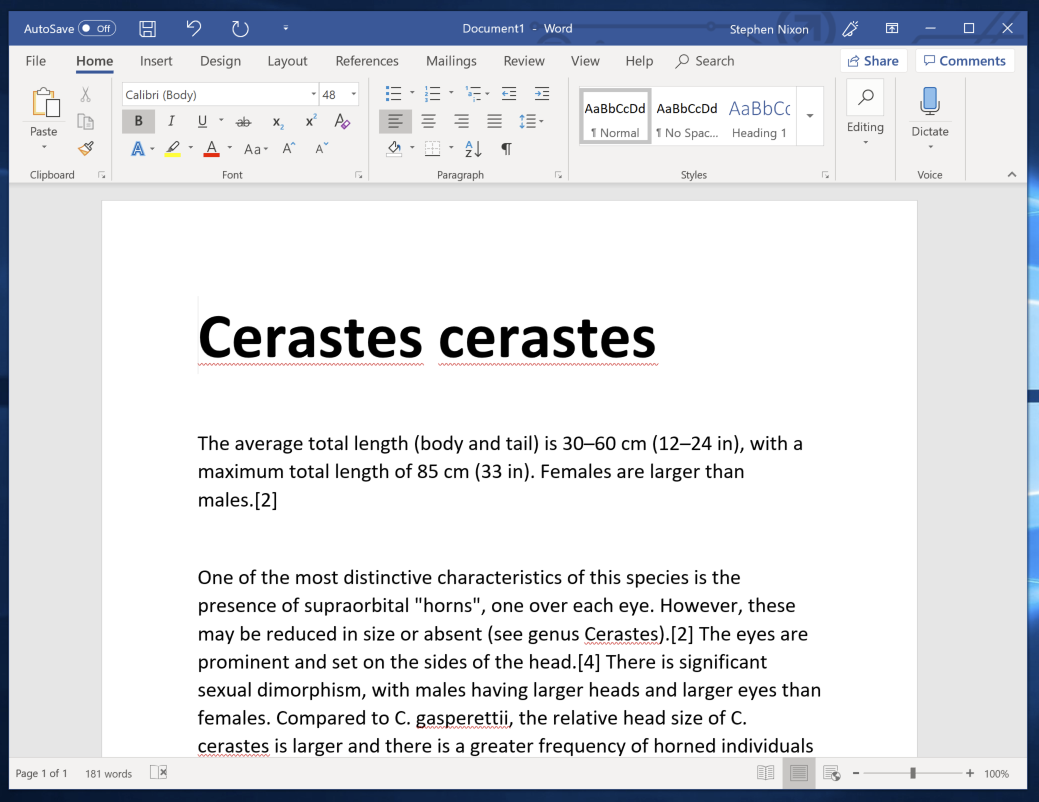The image size is (1039, 802).
Task: Click the Cut scissors icon
Action: [85, 95]
